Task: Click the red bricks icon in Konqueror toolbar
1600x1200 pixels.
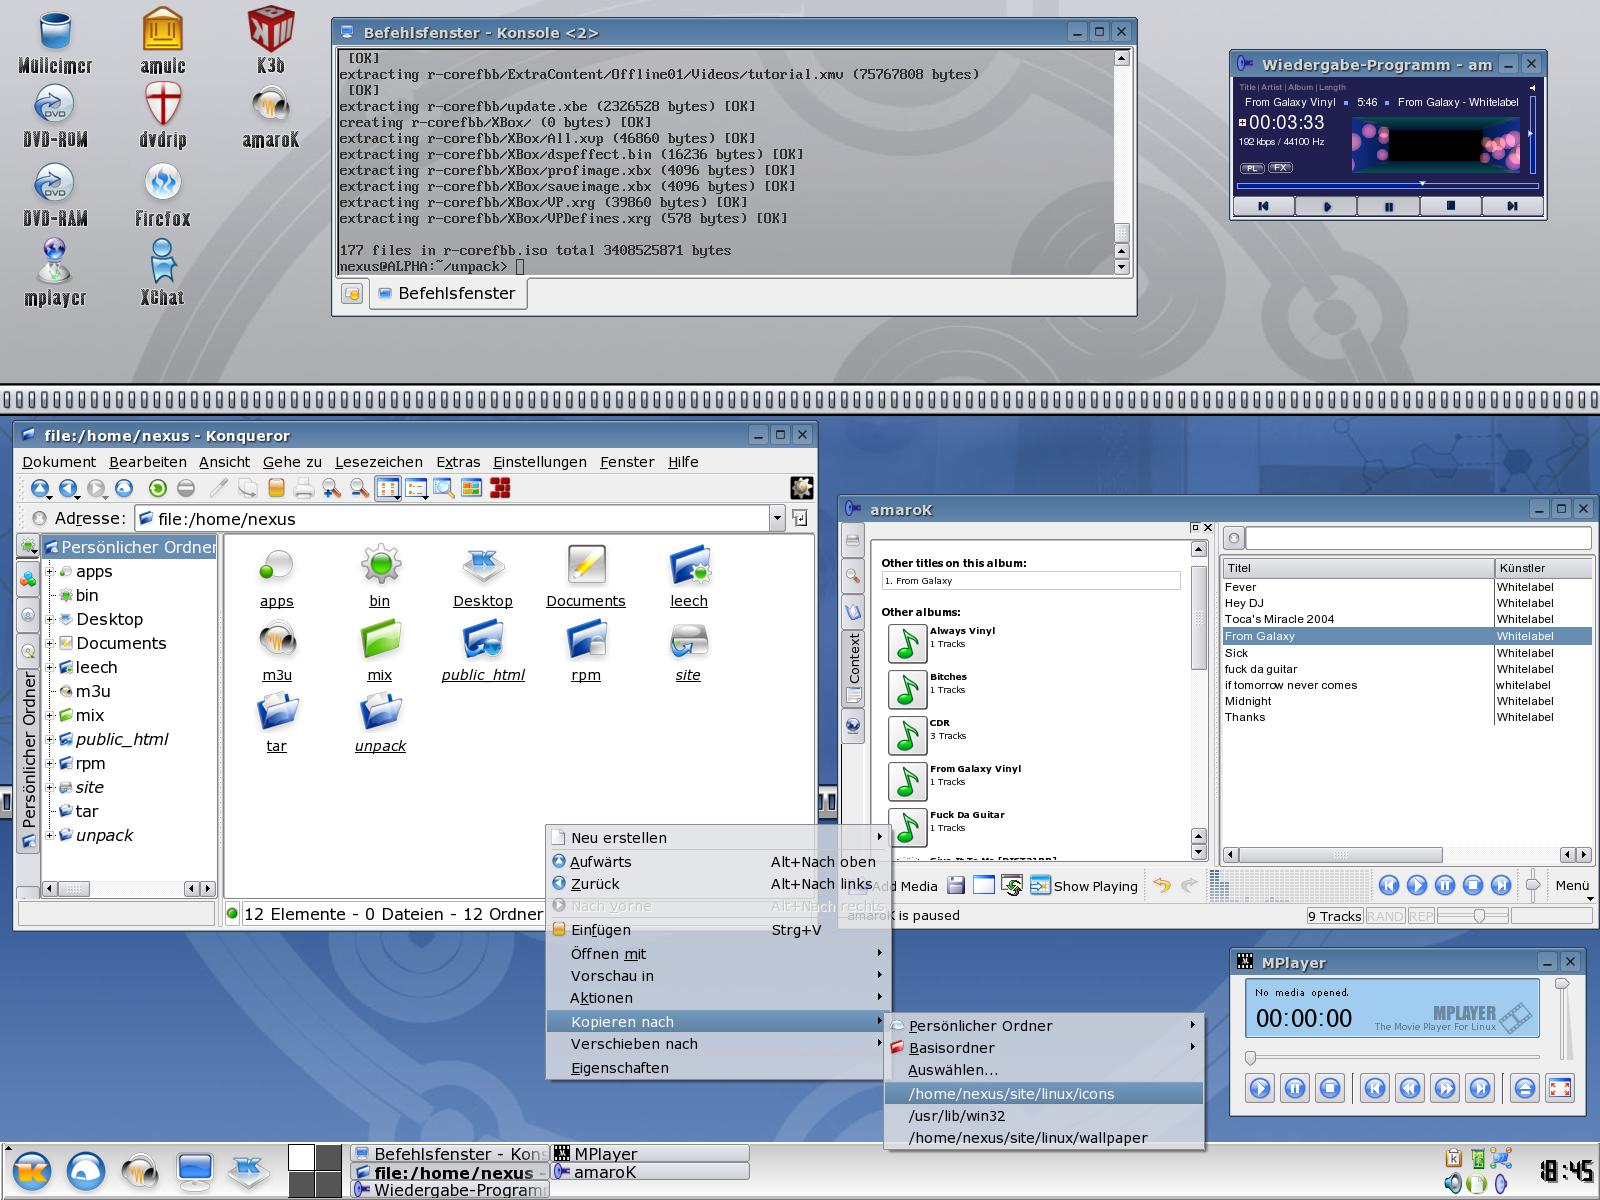Action: pos(500,488)
